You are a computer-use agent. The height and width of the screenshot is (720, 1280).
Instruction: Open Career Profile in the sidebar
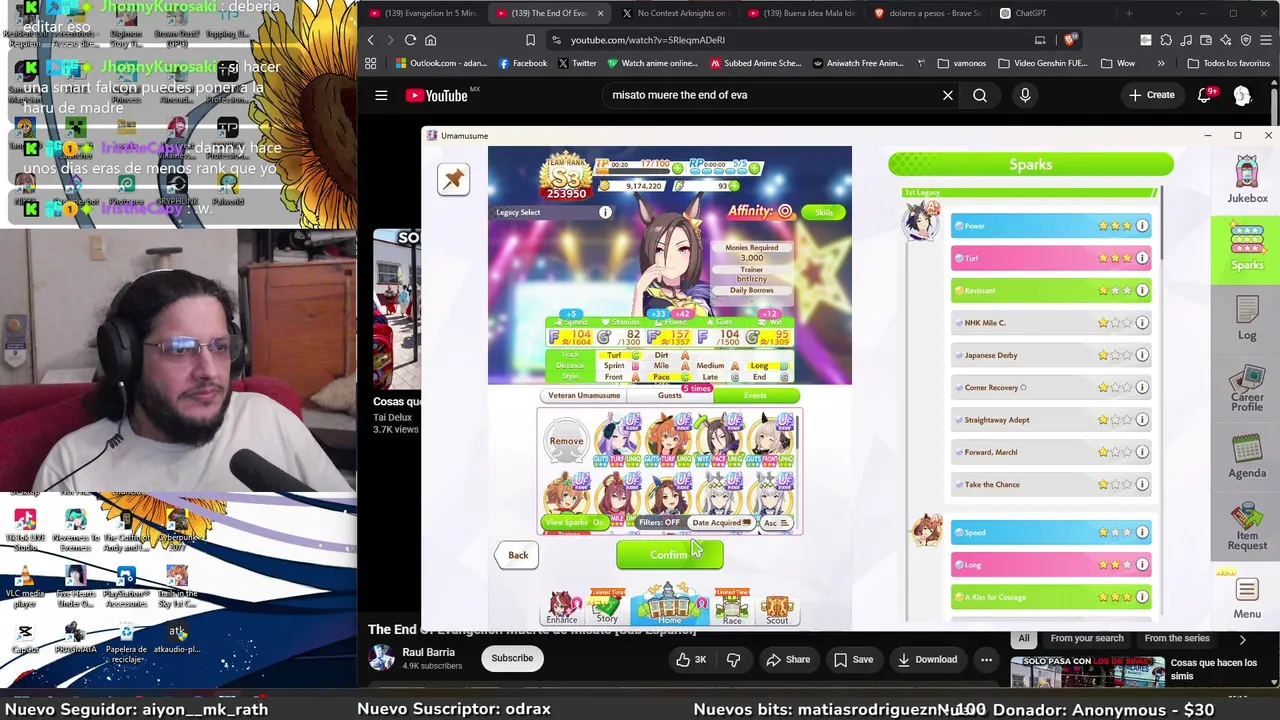tap(1247, 390)
